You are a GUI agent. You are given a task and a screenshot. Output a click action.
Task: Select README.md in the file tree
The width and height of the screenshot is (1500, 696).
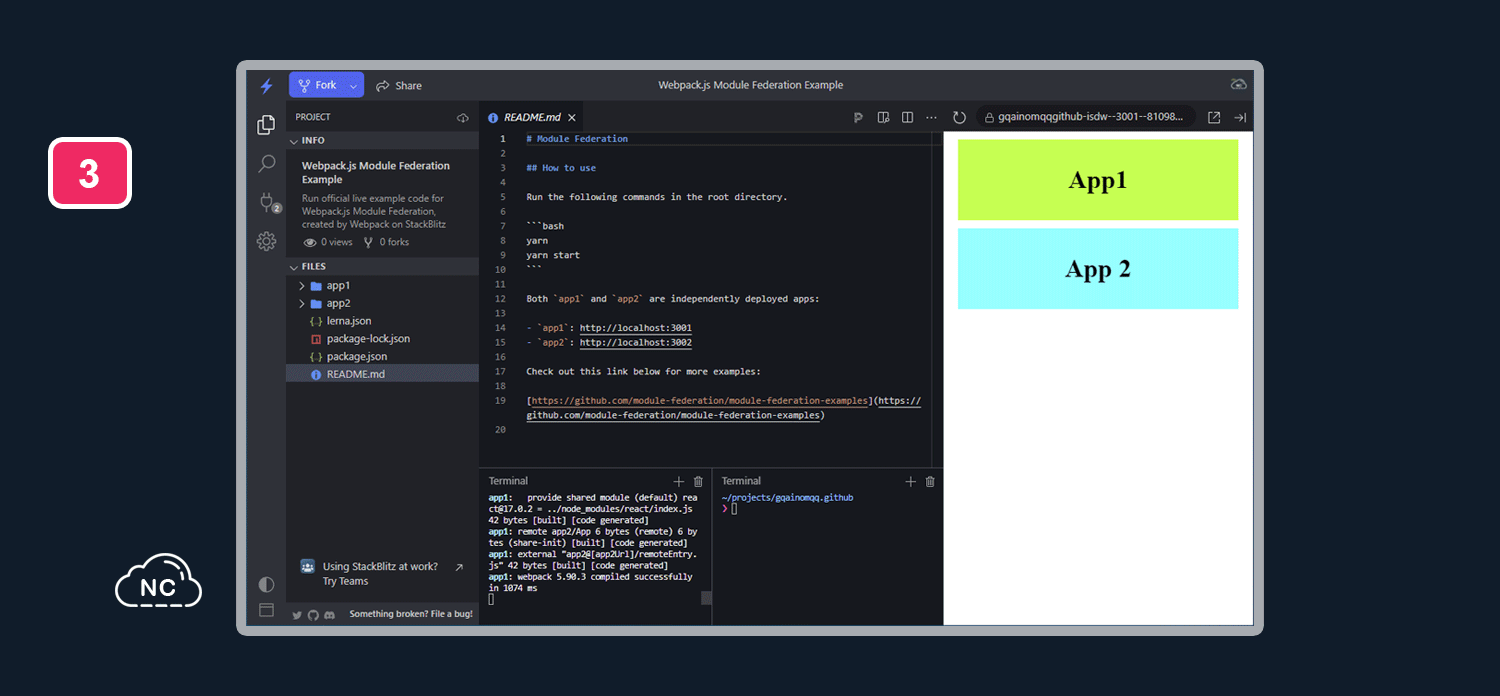pyautogui.click(x=382, y=374)
